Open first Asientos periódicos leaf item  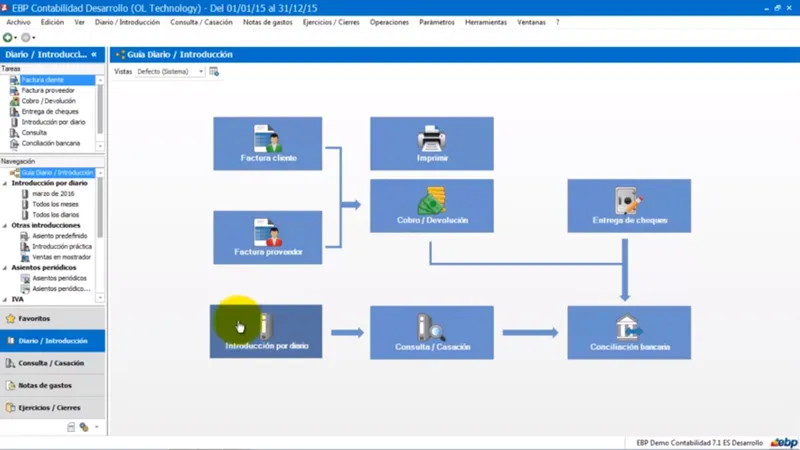59,278
